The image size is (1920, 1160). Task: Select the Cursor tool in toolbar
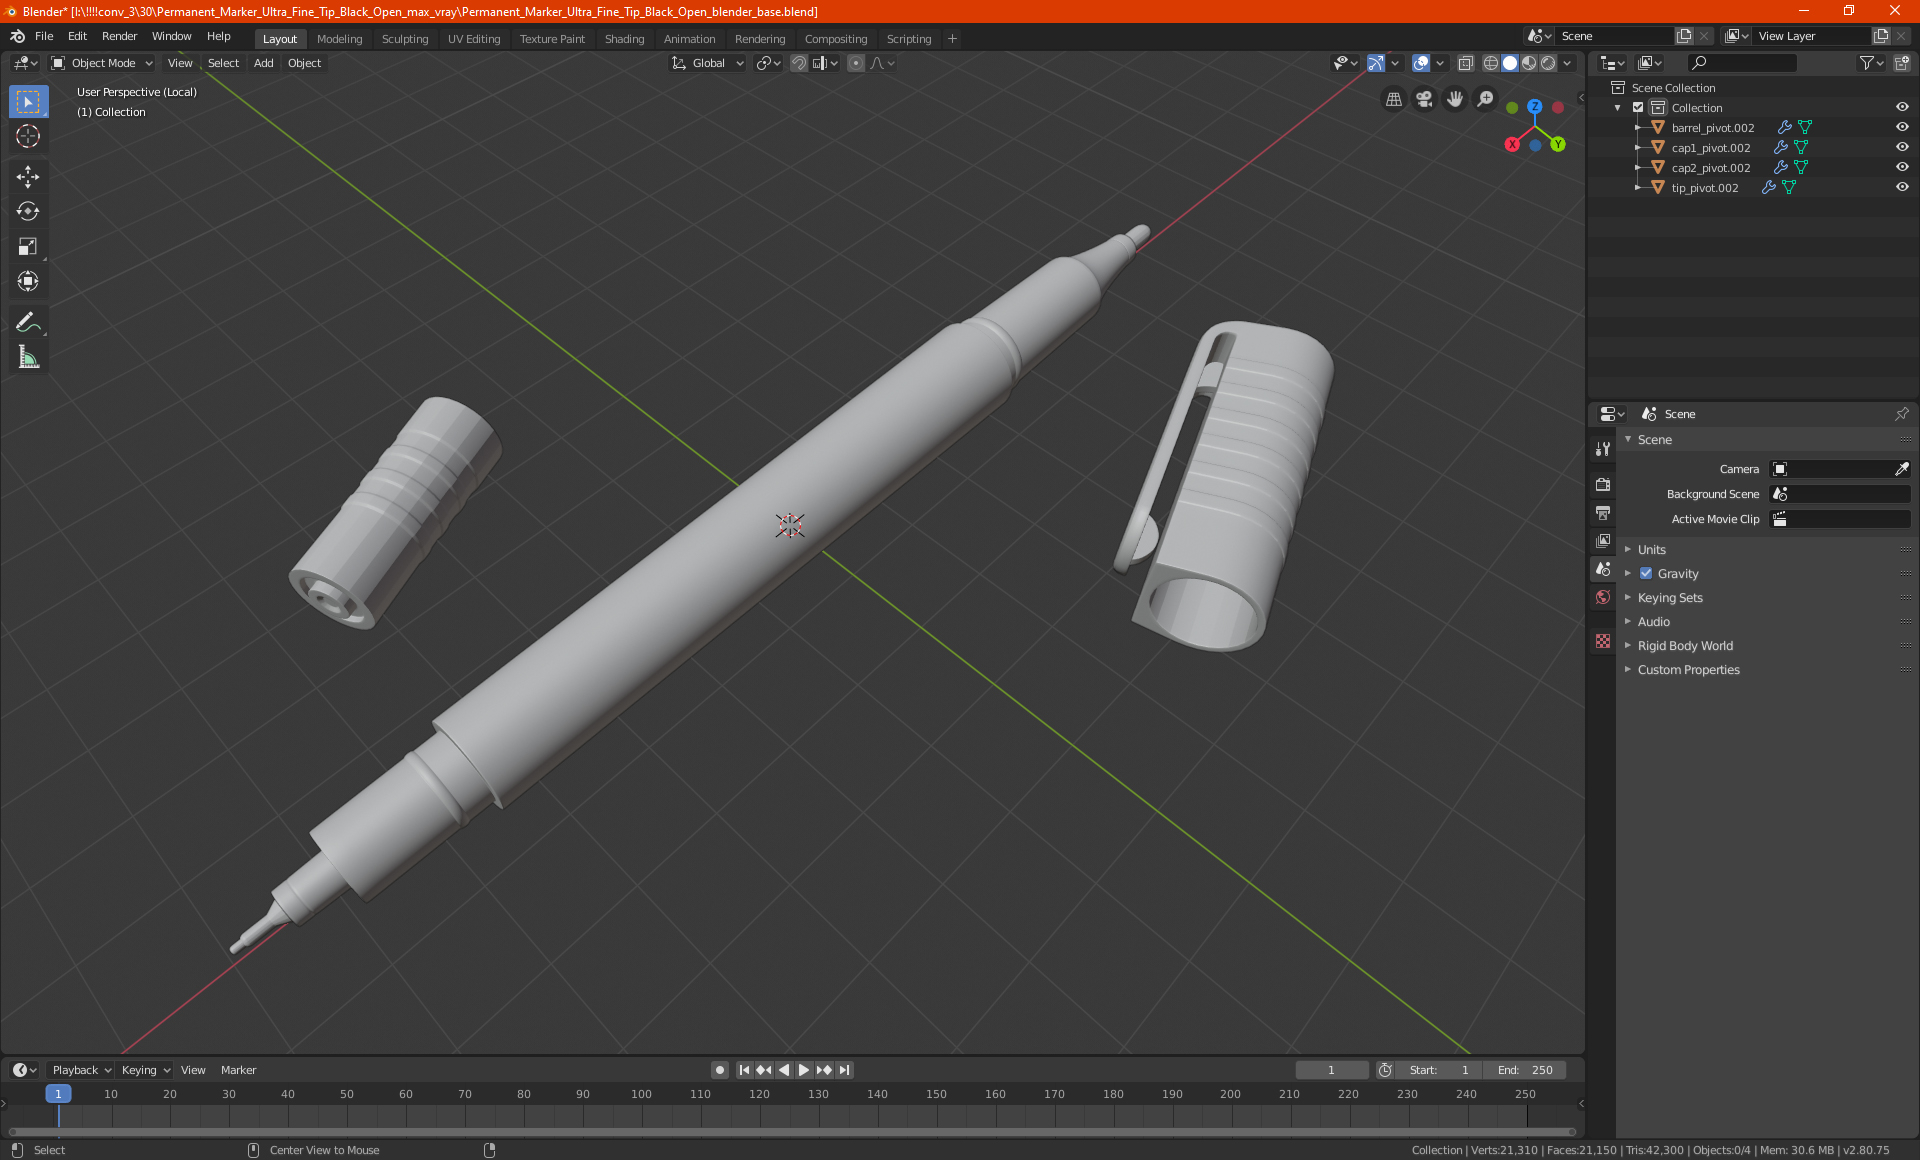[x=28, y=137]
